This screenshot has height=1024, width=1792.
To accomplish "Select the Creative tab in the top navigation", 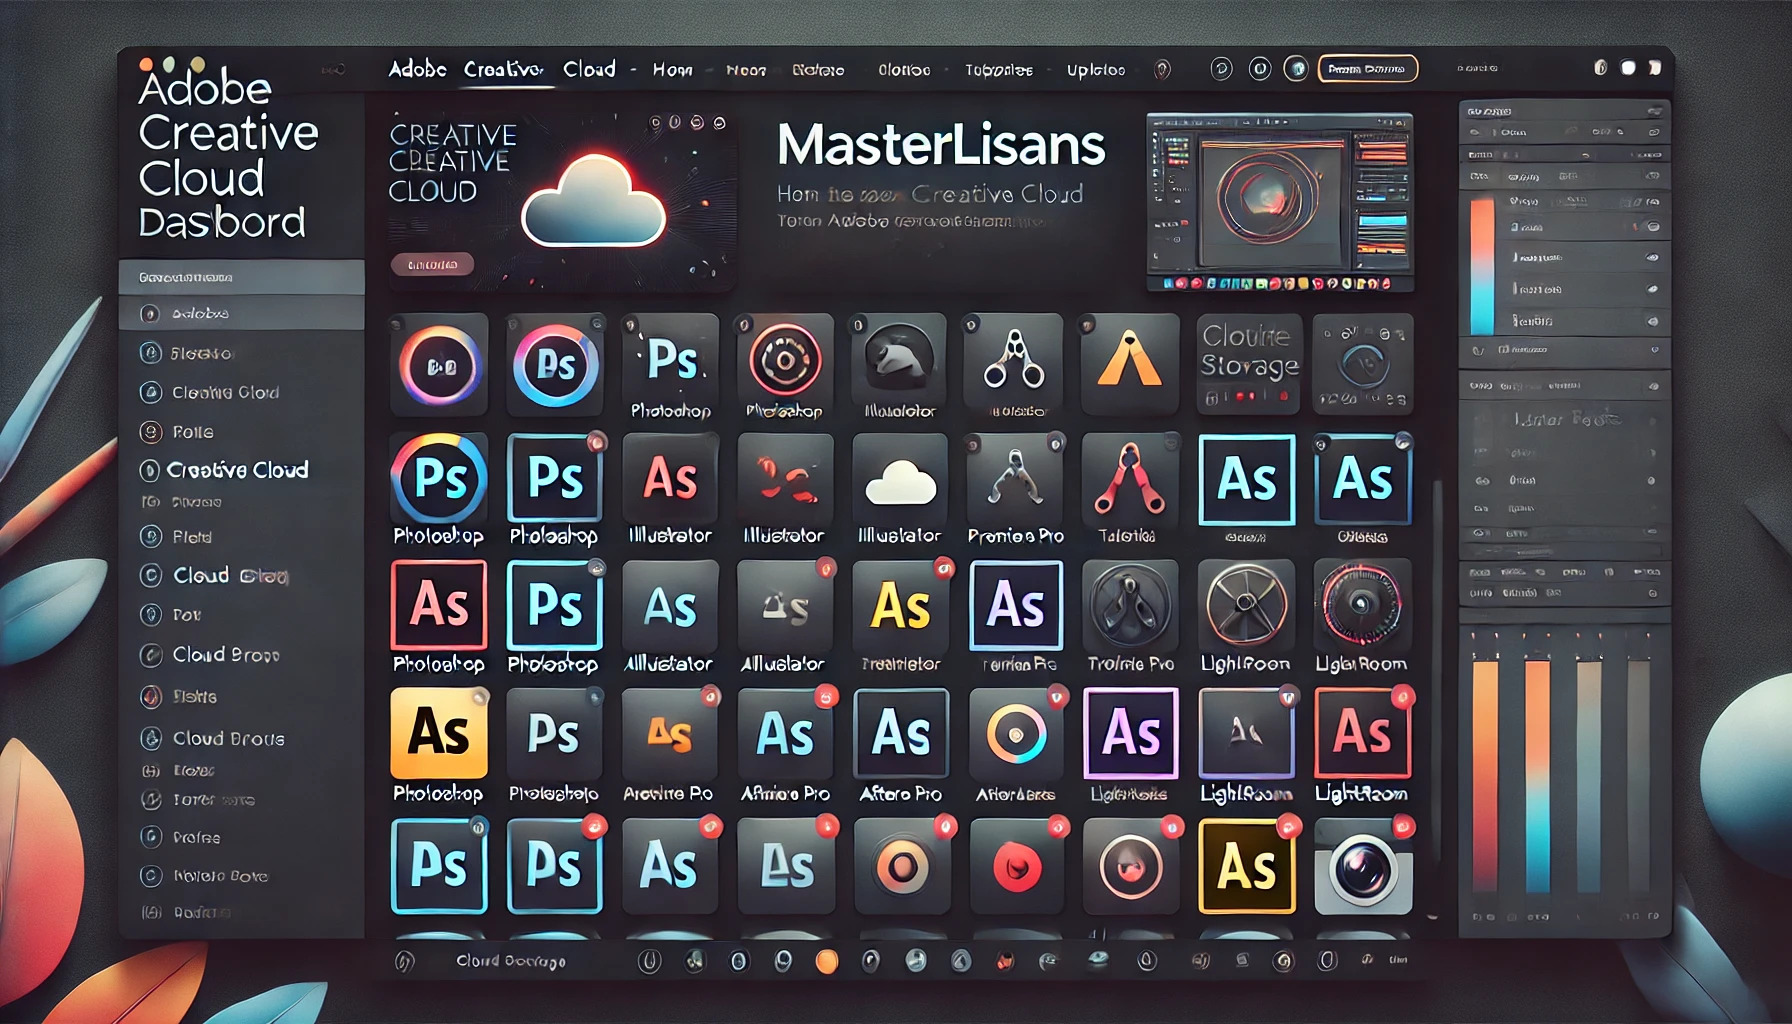I will coord(503,69).
